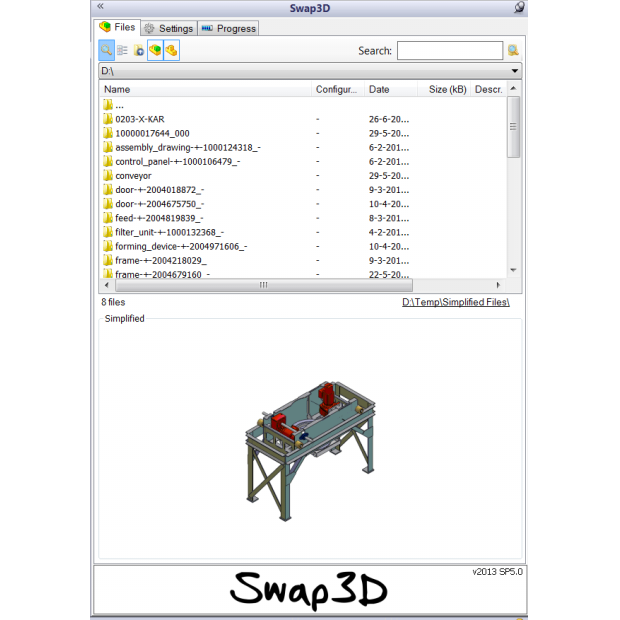Select folder feed-+-2004819839_-
This screenshot has height=620, width=620.
click(159, 218)
